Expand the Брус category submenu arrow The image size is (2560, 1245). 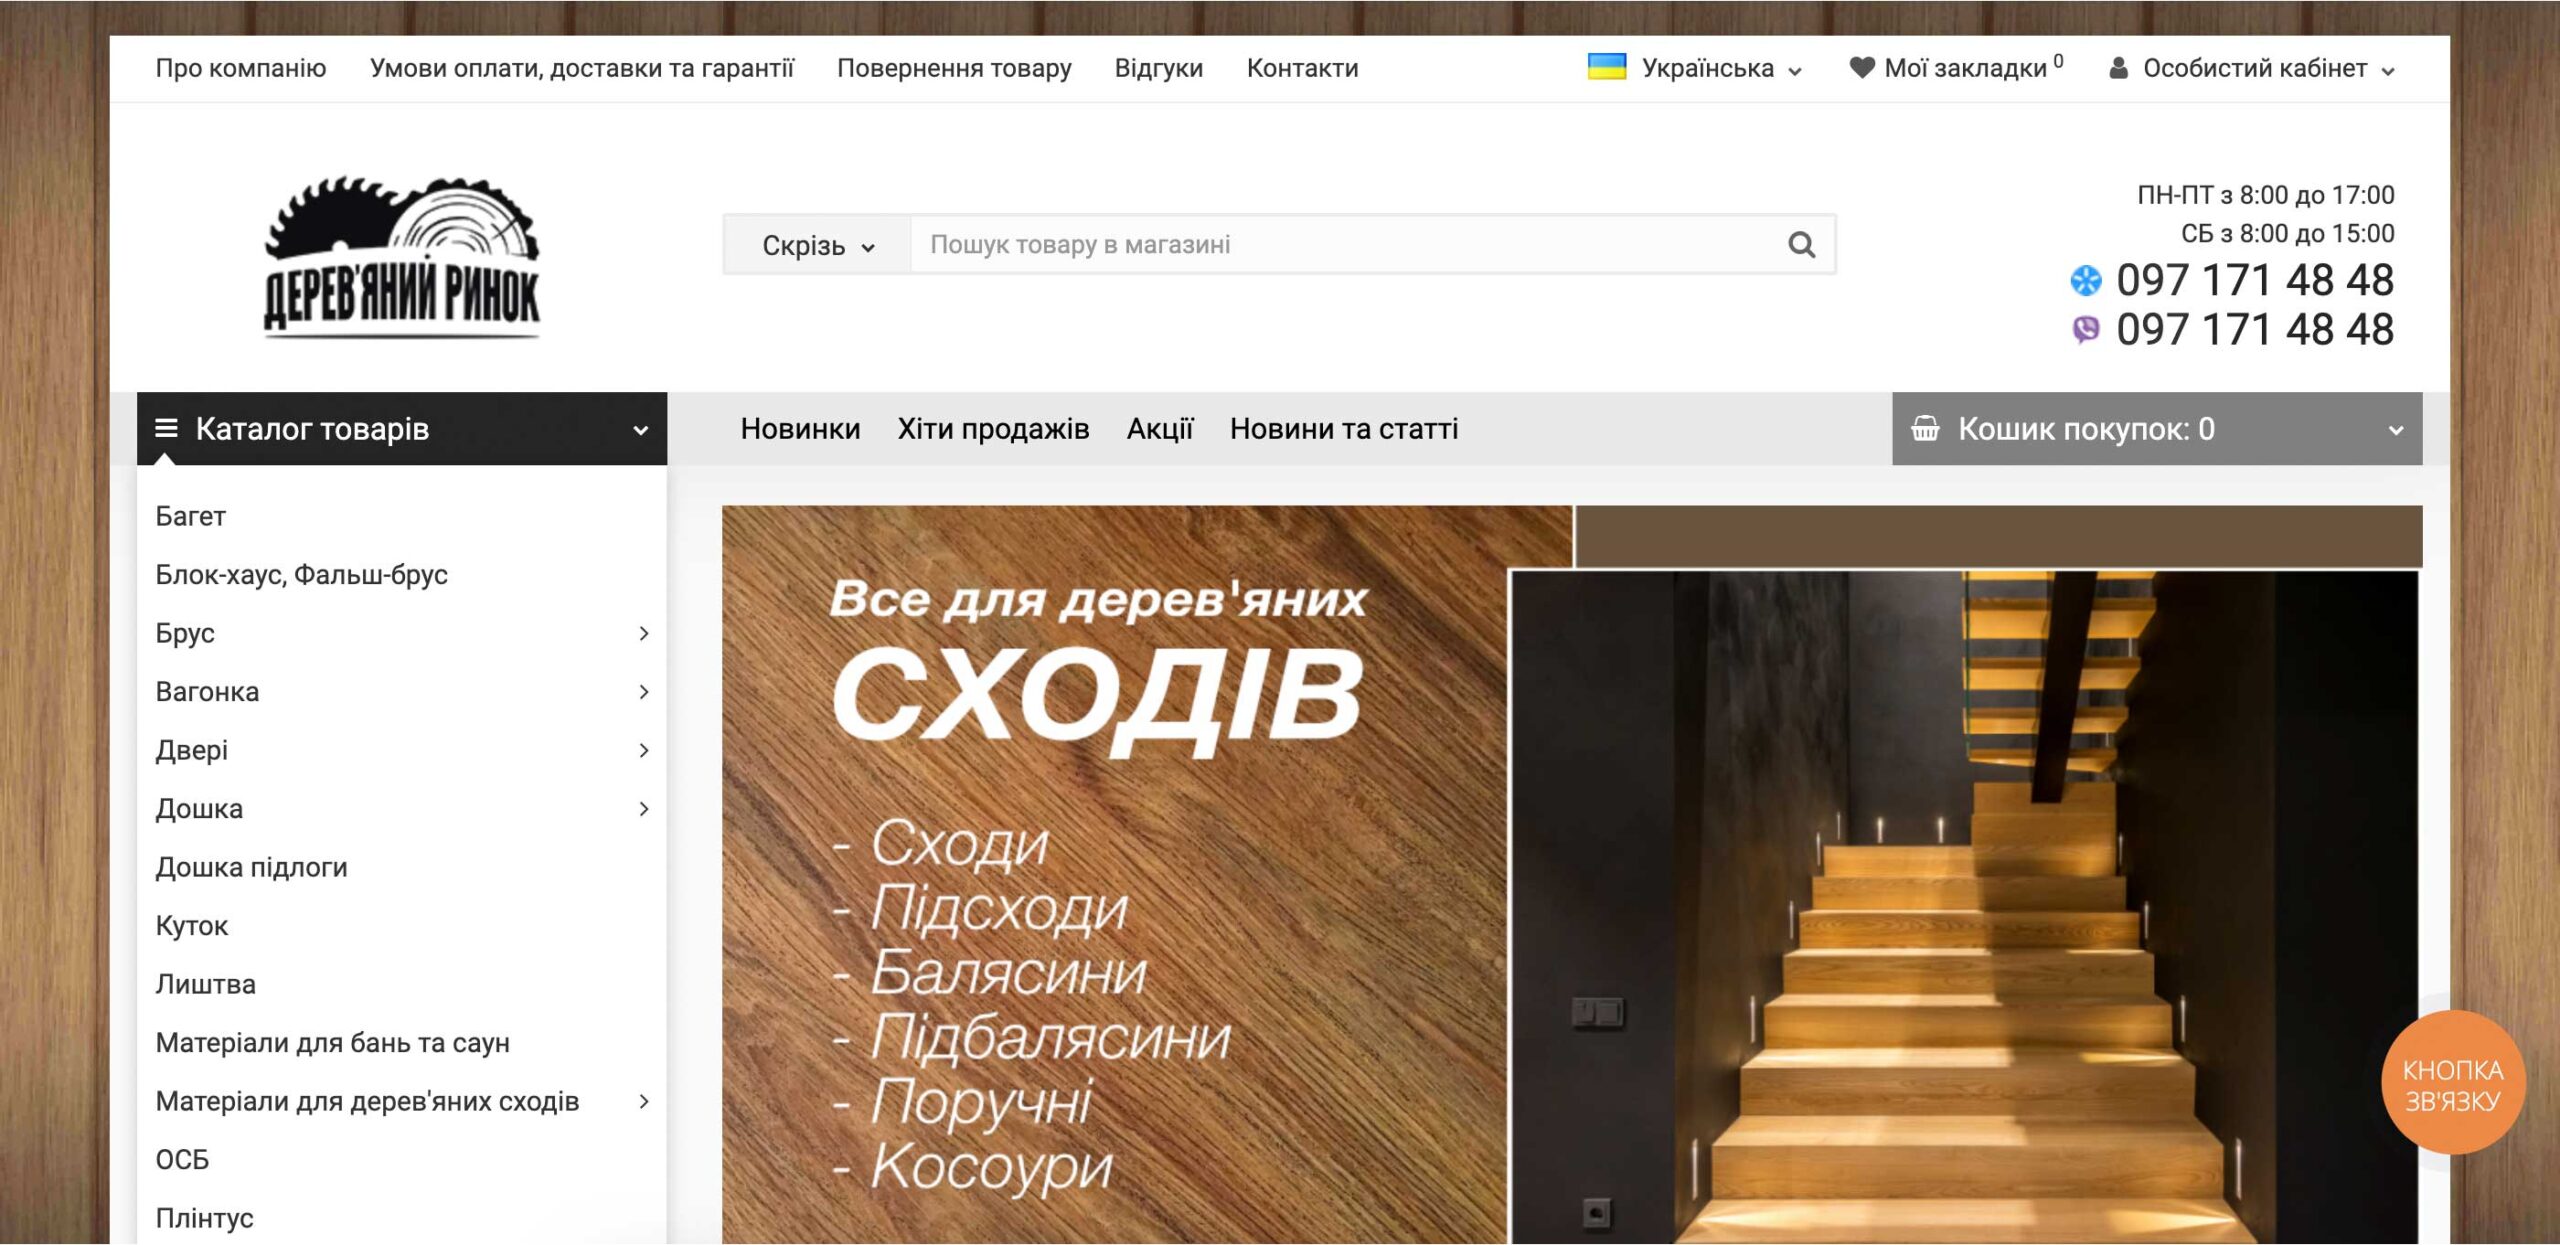tap(644, 633)
